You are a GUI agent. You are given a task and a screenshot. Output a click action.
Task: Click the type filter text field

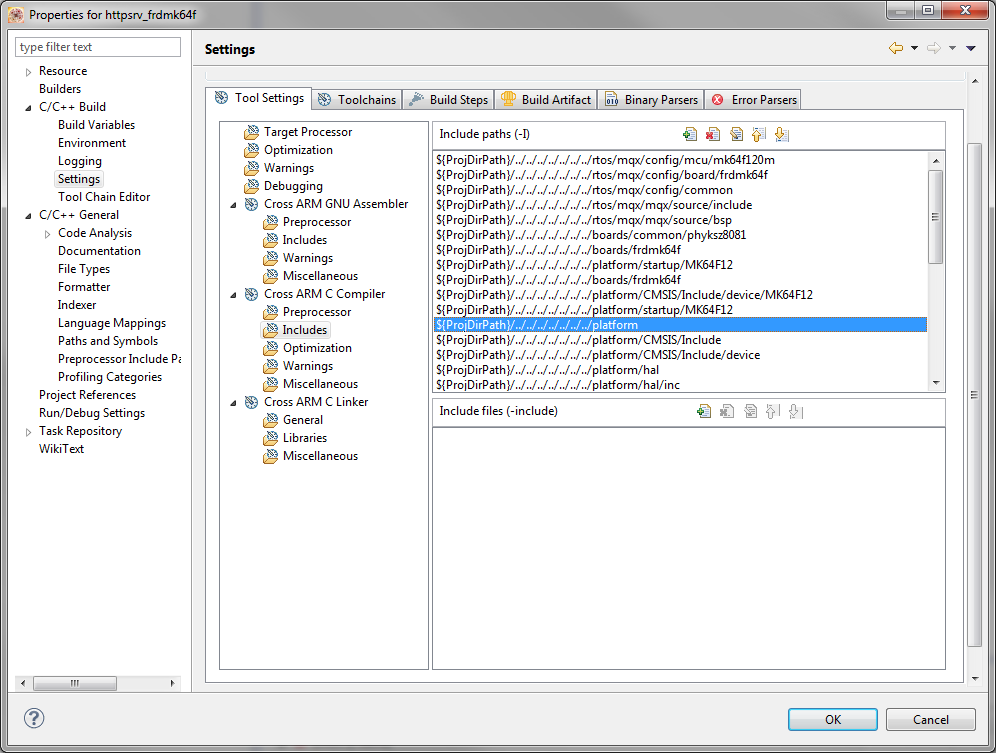tap(98, 47)
